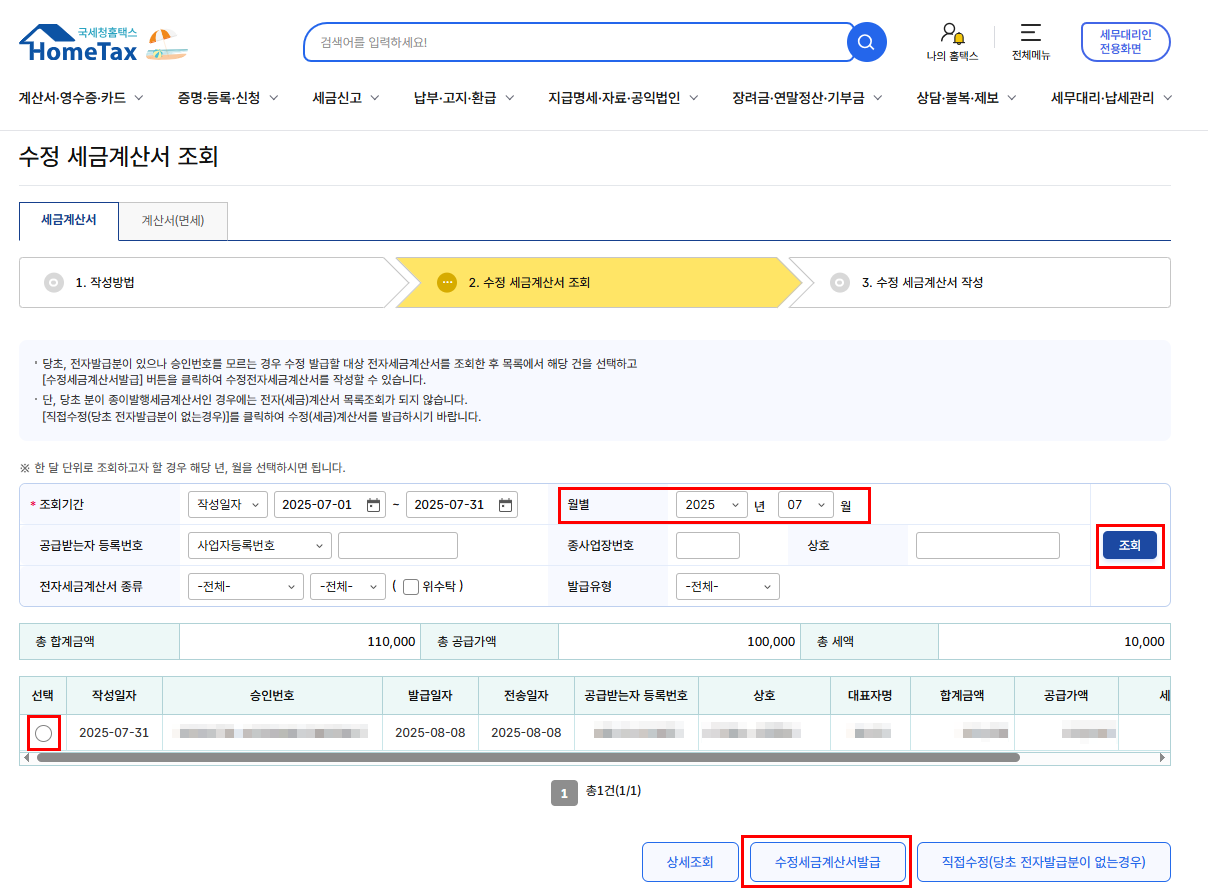Open the end date calendar picker icon
Image resolution: width=1208 pixels, height=889 pixels.
pyautogui.click(x=506, y=505)
